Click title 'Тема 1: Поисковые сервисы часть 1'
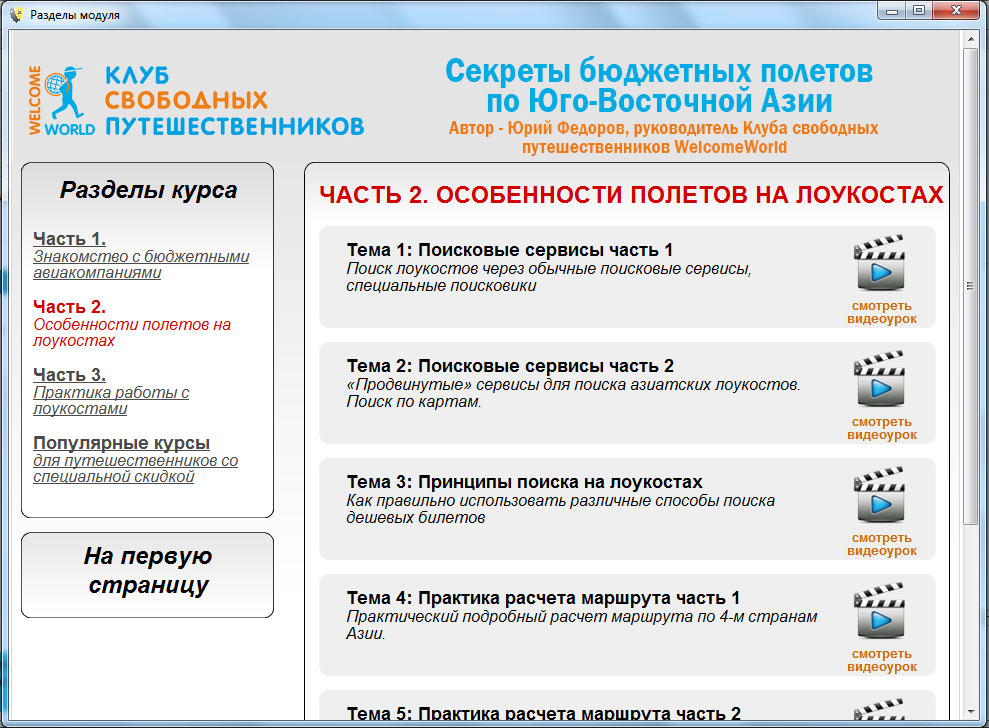 [510, 250]
